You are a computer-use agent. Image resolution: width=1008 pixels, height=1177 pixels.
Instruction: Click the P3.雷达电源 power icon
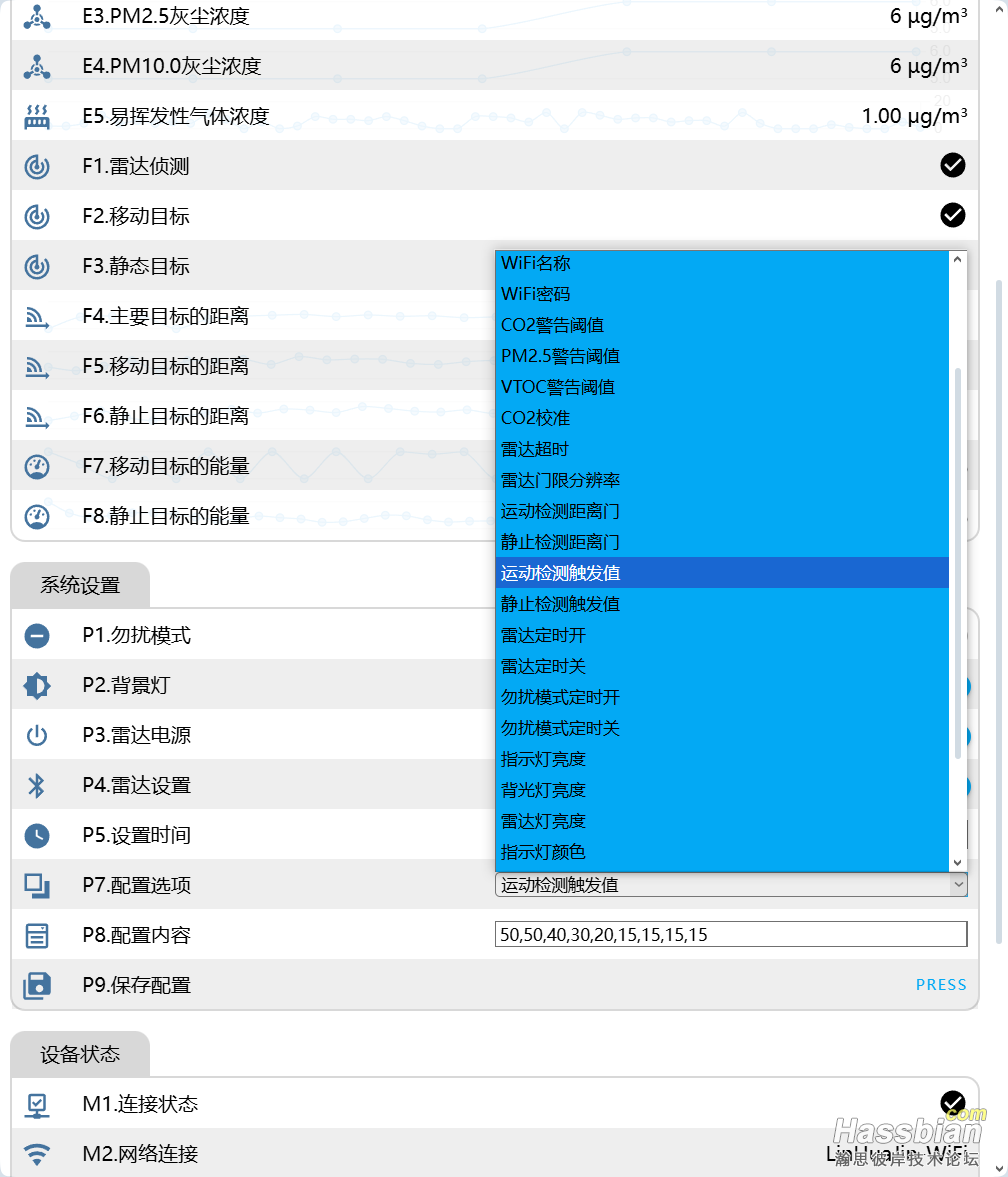(37, 736)
